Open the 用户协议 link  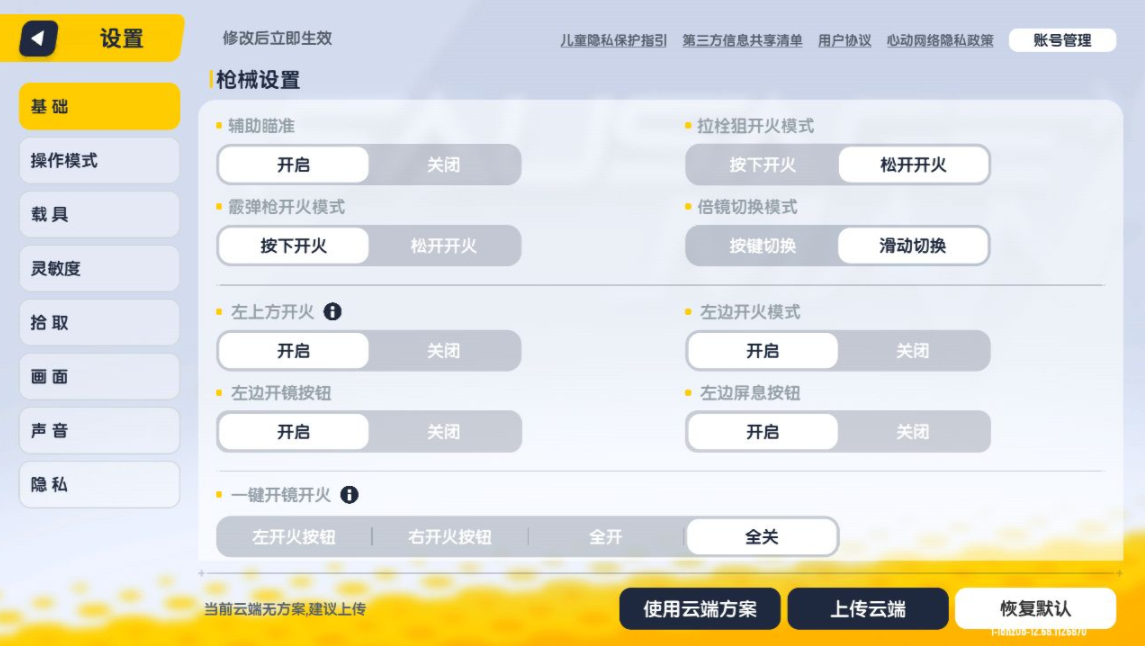point(844,41)
